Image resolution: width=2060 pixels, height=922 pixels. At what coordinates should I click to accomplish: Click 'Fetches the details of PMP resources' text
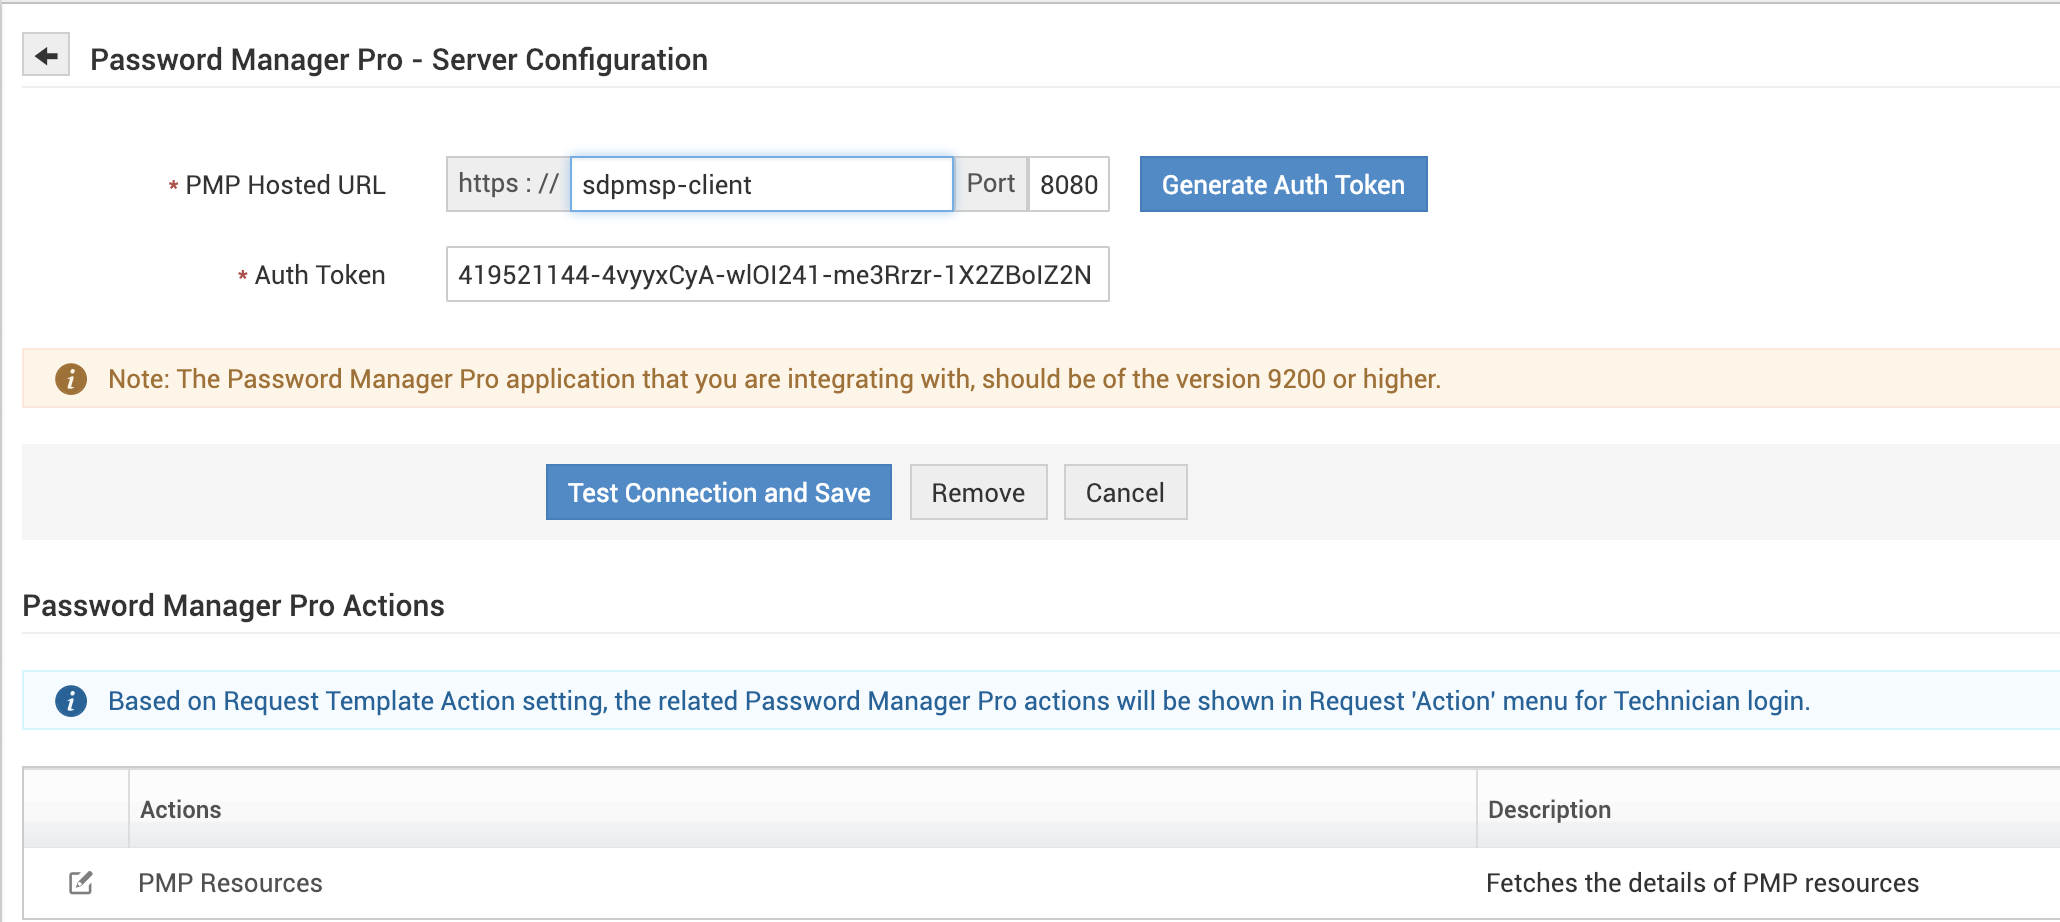pos(1702,883)
